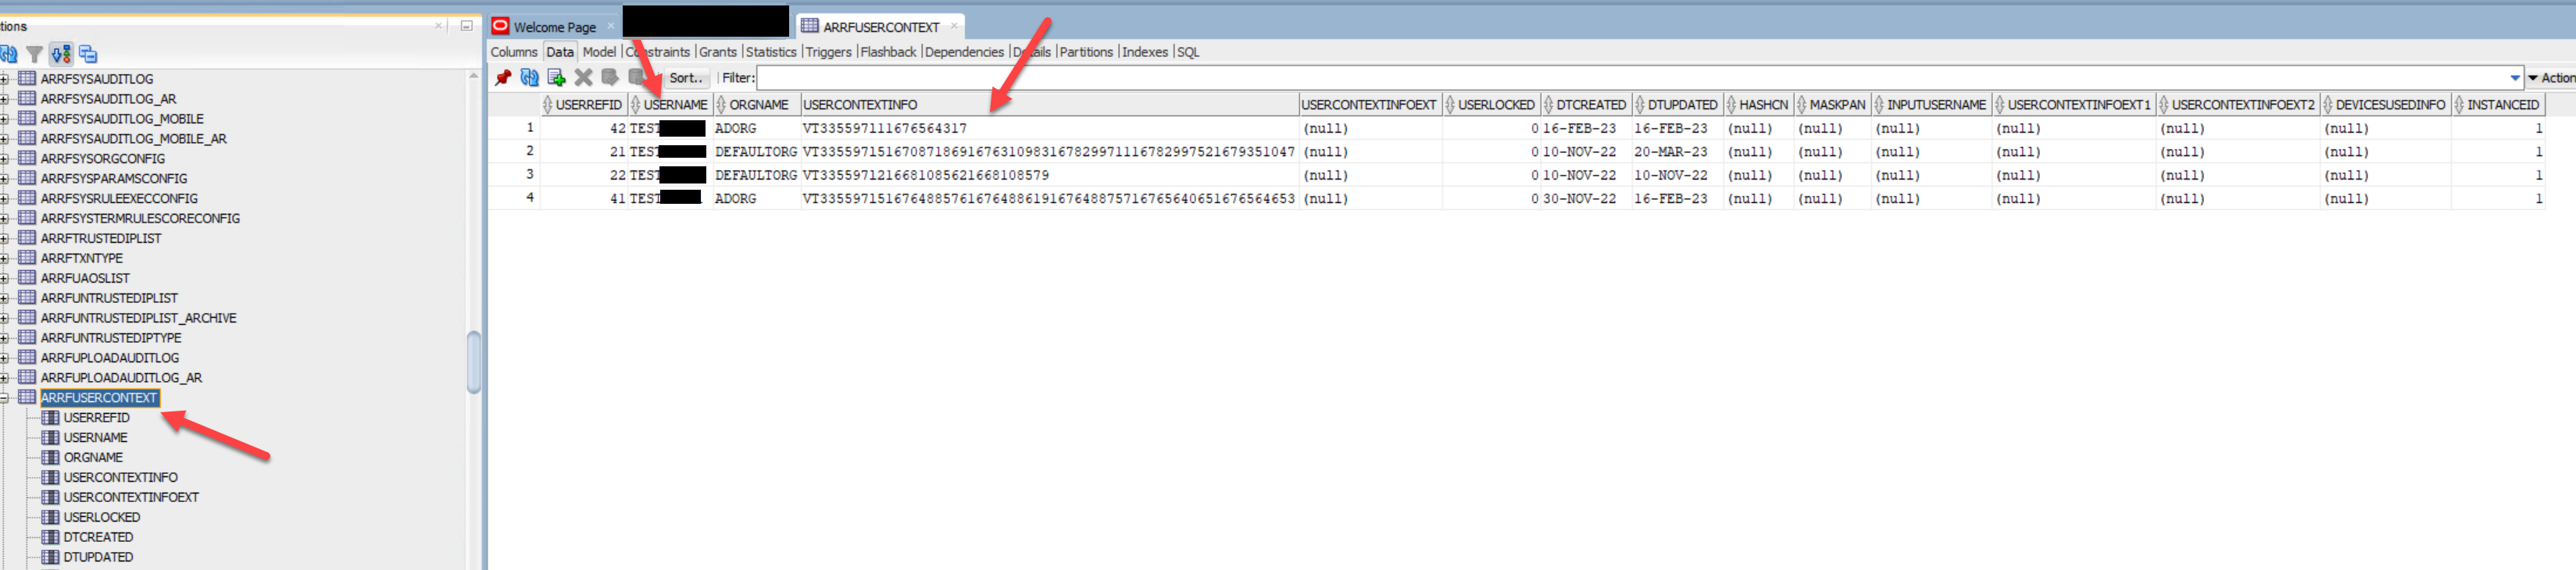Select the DTCREATED column in tree
The height and width of the screenshot is (570, 2576).
pos(98,538)
